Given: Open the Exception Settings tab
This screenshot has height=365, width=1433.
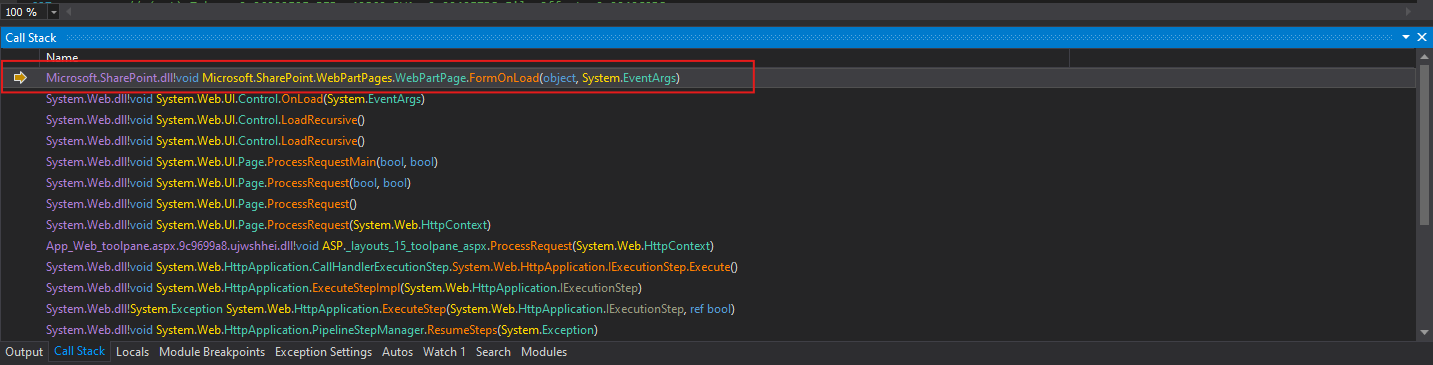Looking at the screenshot, I should pos(323,352).
